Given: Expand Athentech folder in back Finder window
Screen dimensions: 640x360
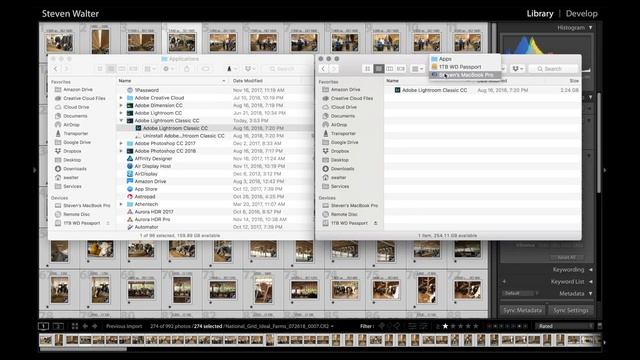Looking at the screenshot, I should click(121, 204).
